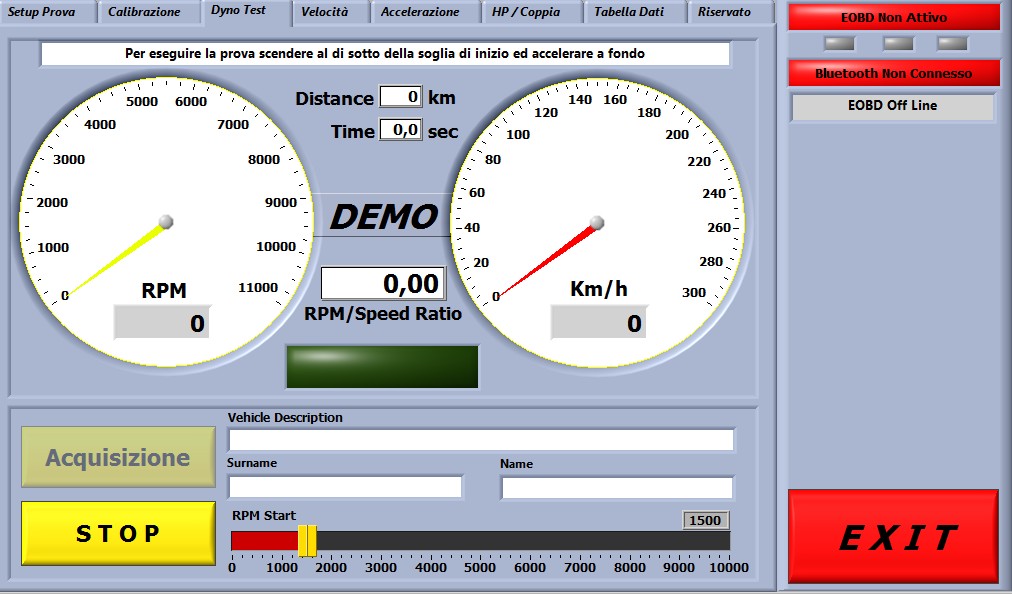The height and width of the screenshot is (594, 1012).
Task: Click the red EXIT button
Action: click(x=893, y=537)
